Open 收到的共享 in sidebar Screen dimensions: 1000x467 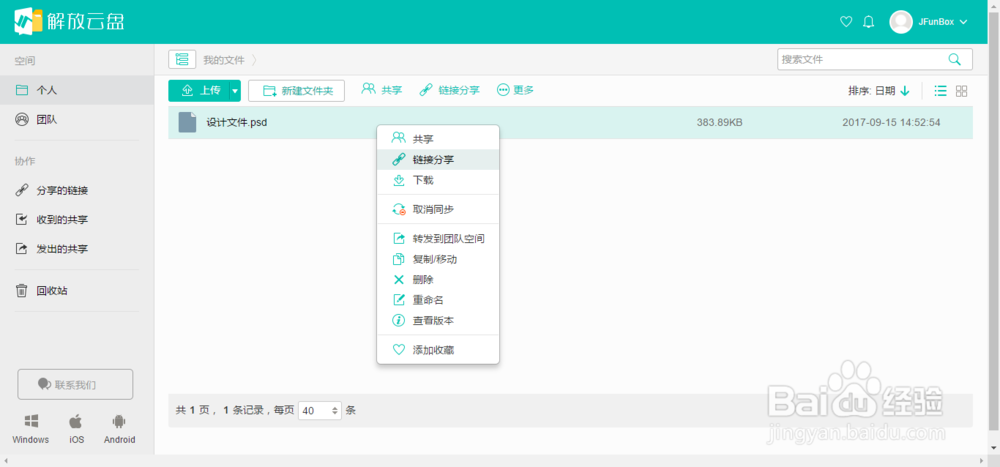(x=77, y=219)
